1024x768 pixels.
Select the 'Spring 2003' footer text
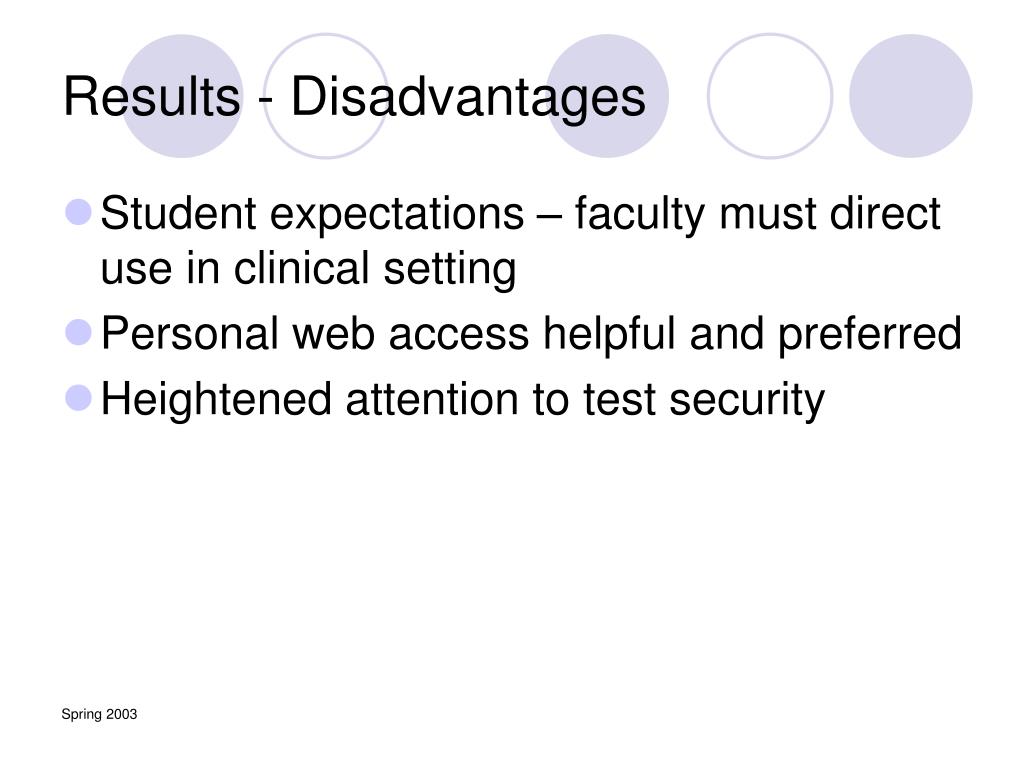tap(99, 714)
